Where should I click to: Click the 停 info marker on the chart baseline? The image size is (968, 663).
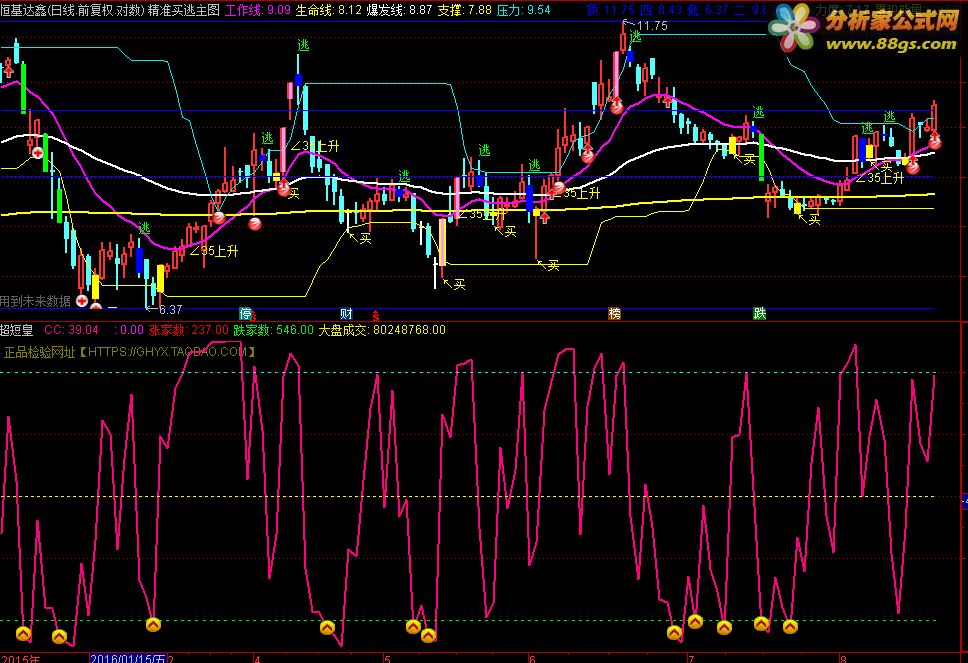click(245, 314)
